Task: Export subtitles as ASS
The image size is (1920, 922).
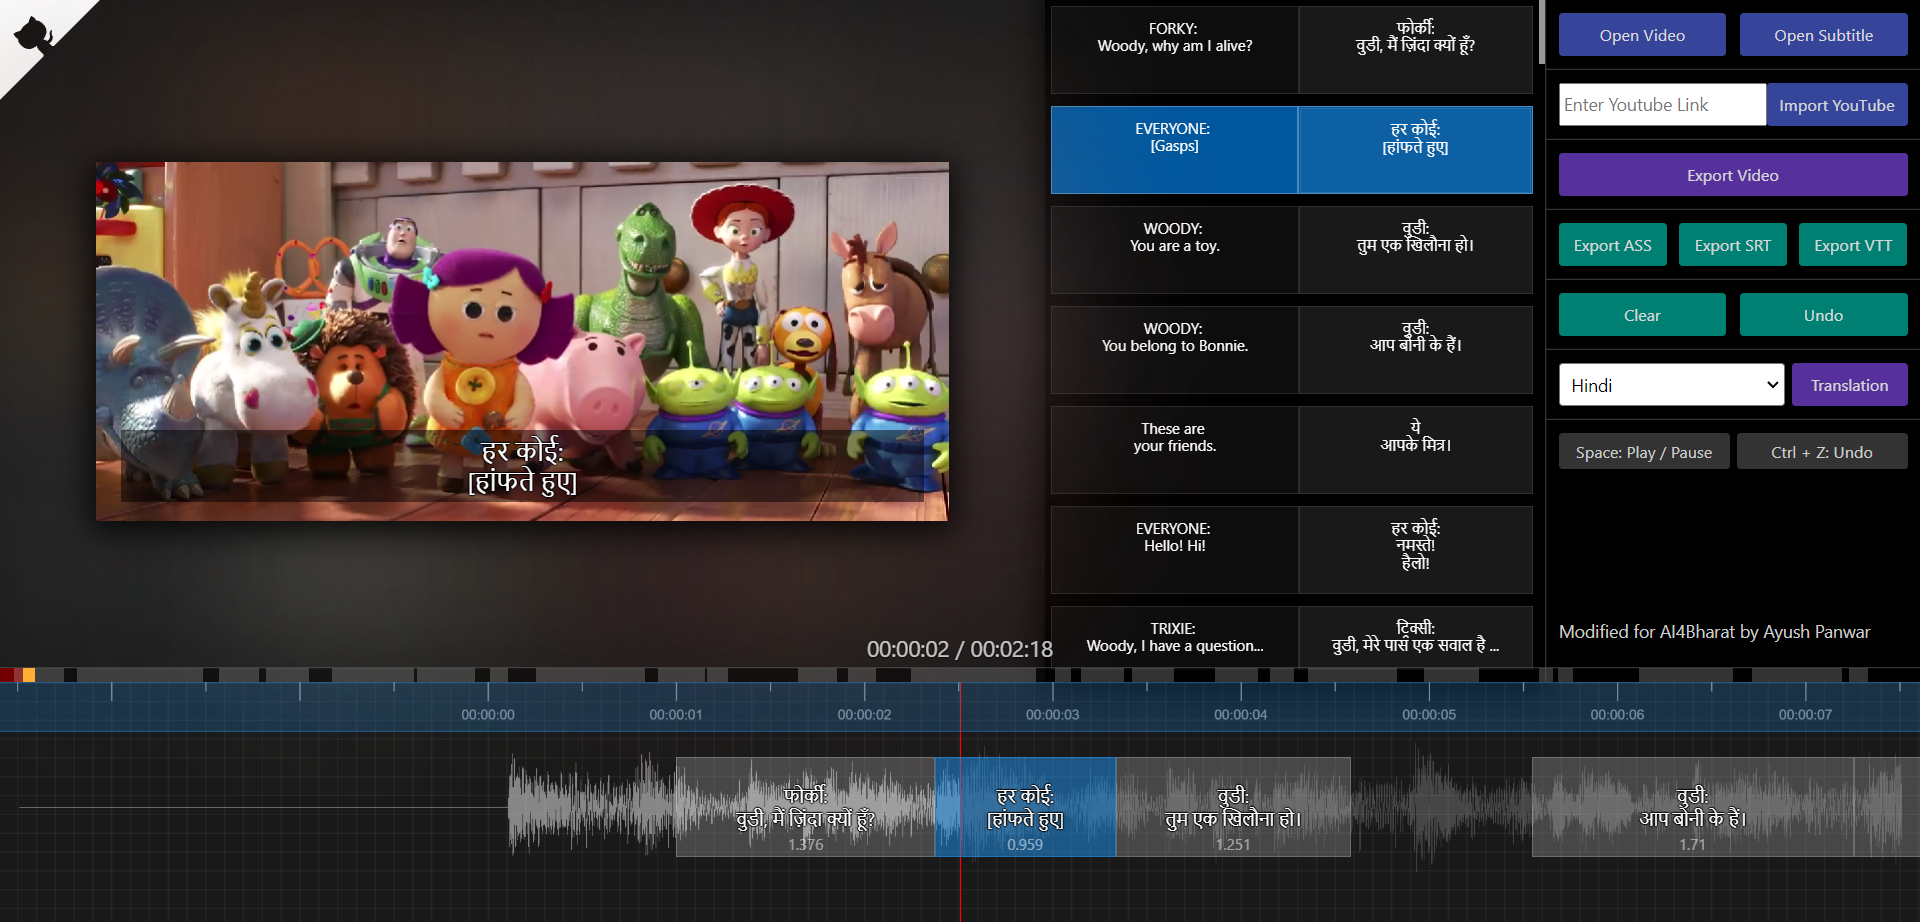Action: pyautogui.click(x=1612, y=245)
